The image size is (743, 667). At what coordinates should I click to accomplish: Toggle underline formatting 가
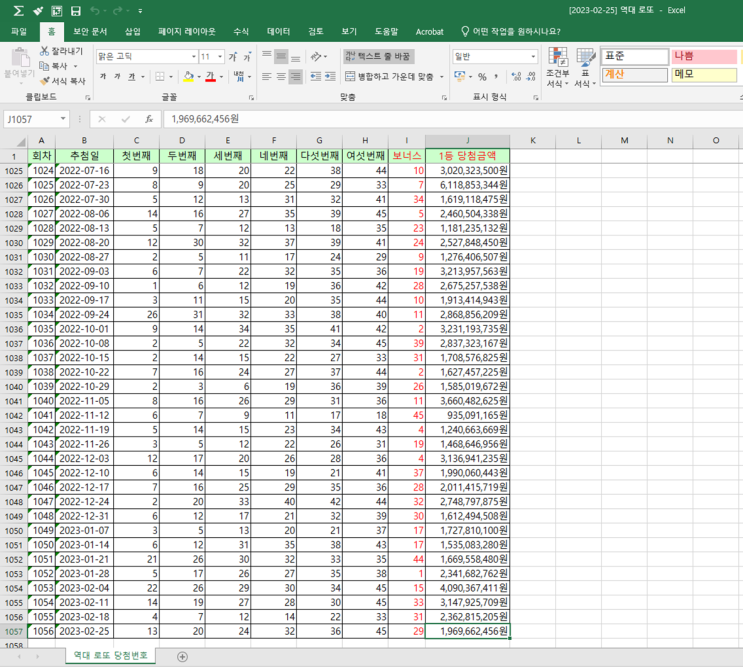pyautogui.click(x=132, y=76)
